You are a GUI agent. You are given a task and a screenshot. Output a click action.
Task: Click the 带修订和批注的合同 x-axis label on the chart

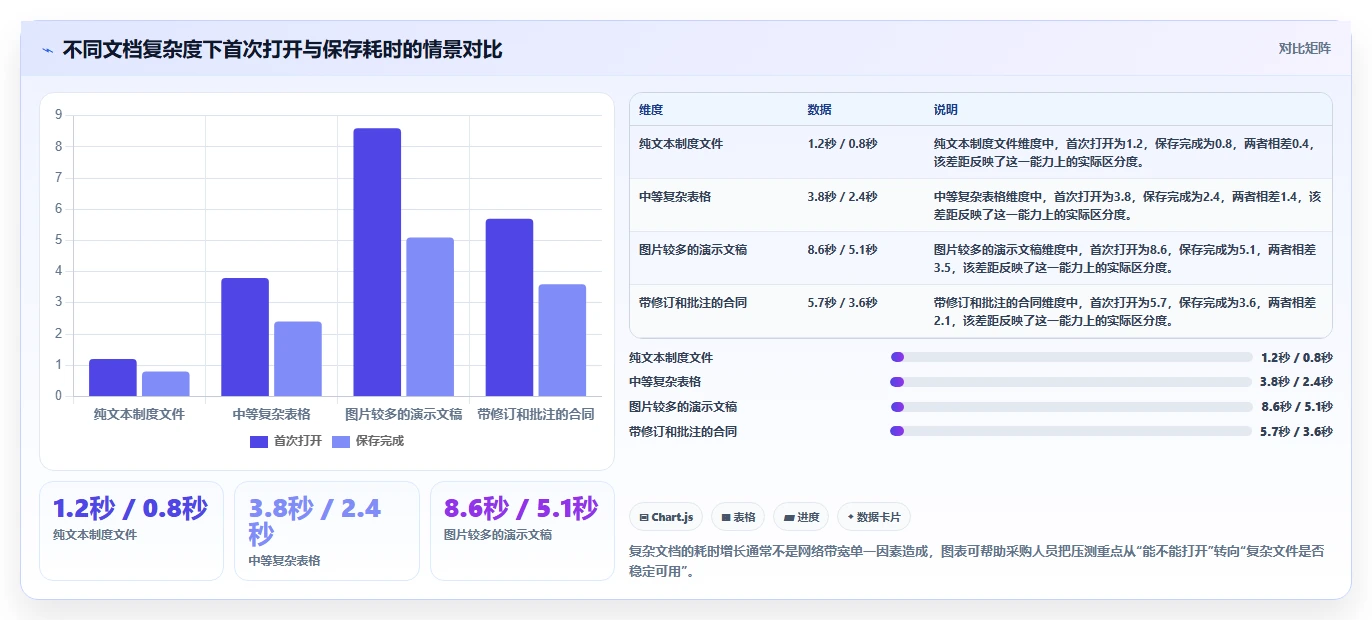(535, 414)
